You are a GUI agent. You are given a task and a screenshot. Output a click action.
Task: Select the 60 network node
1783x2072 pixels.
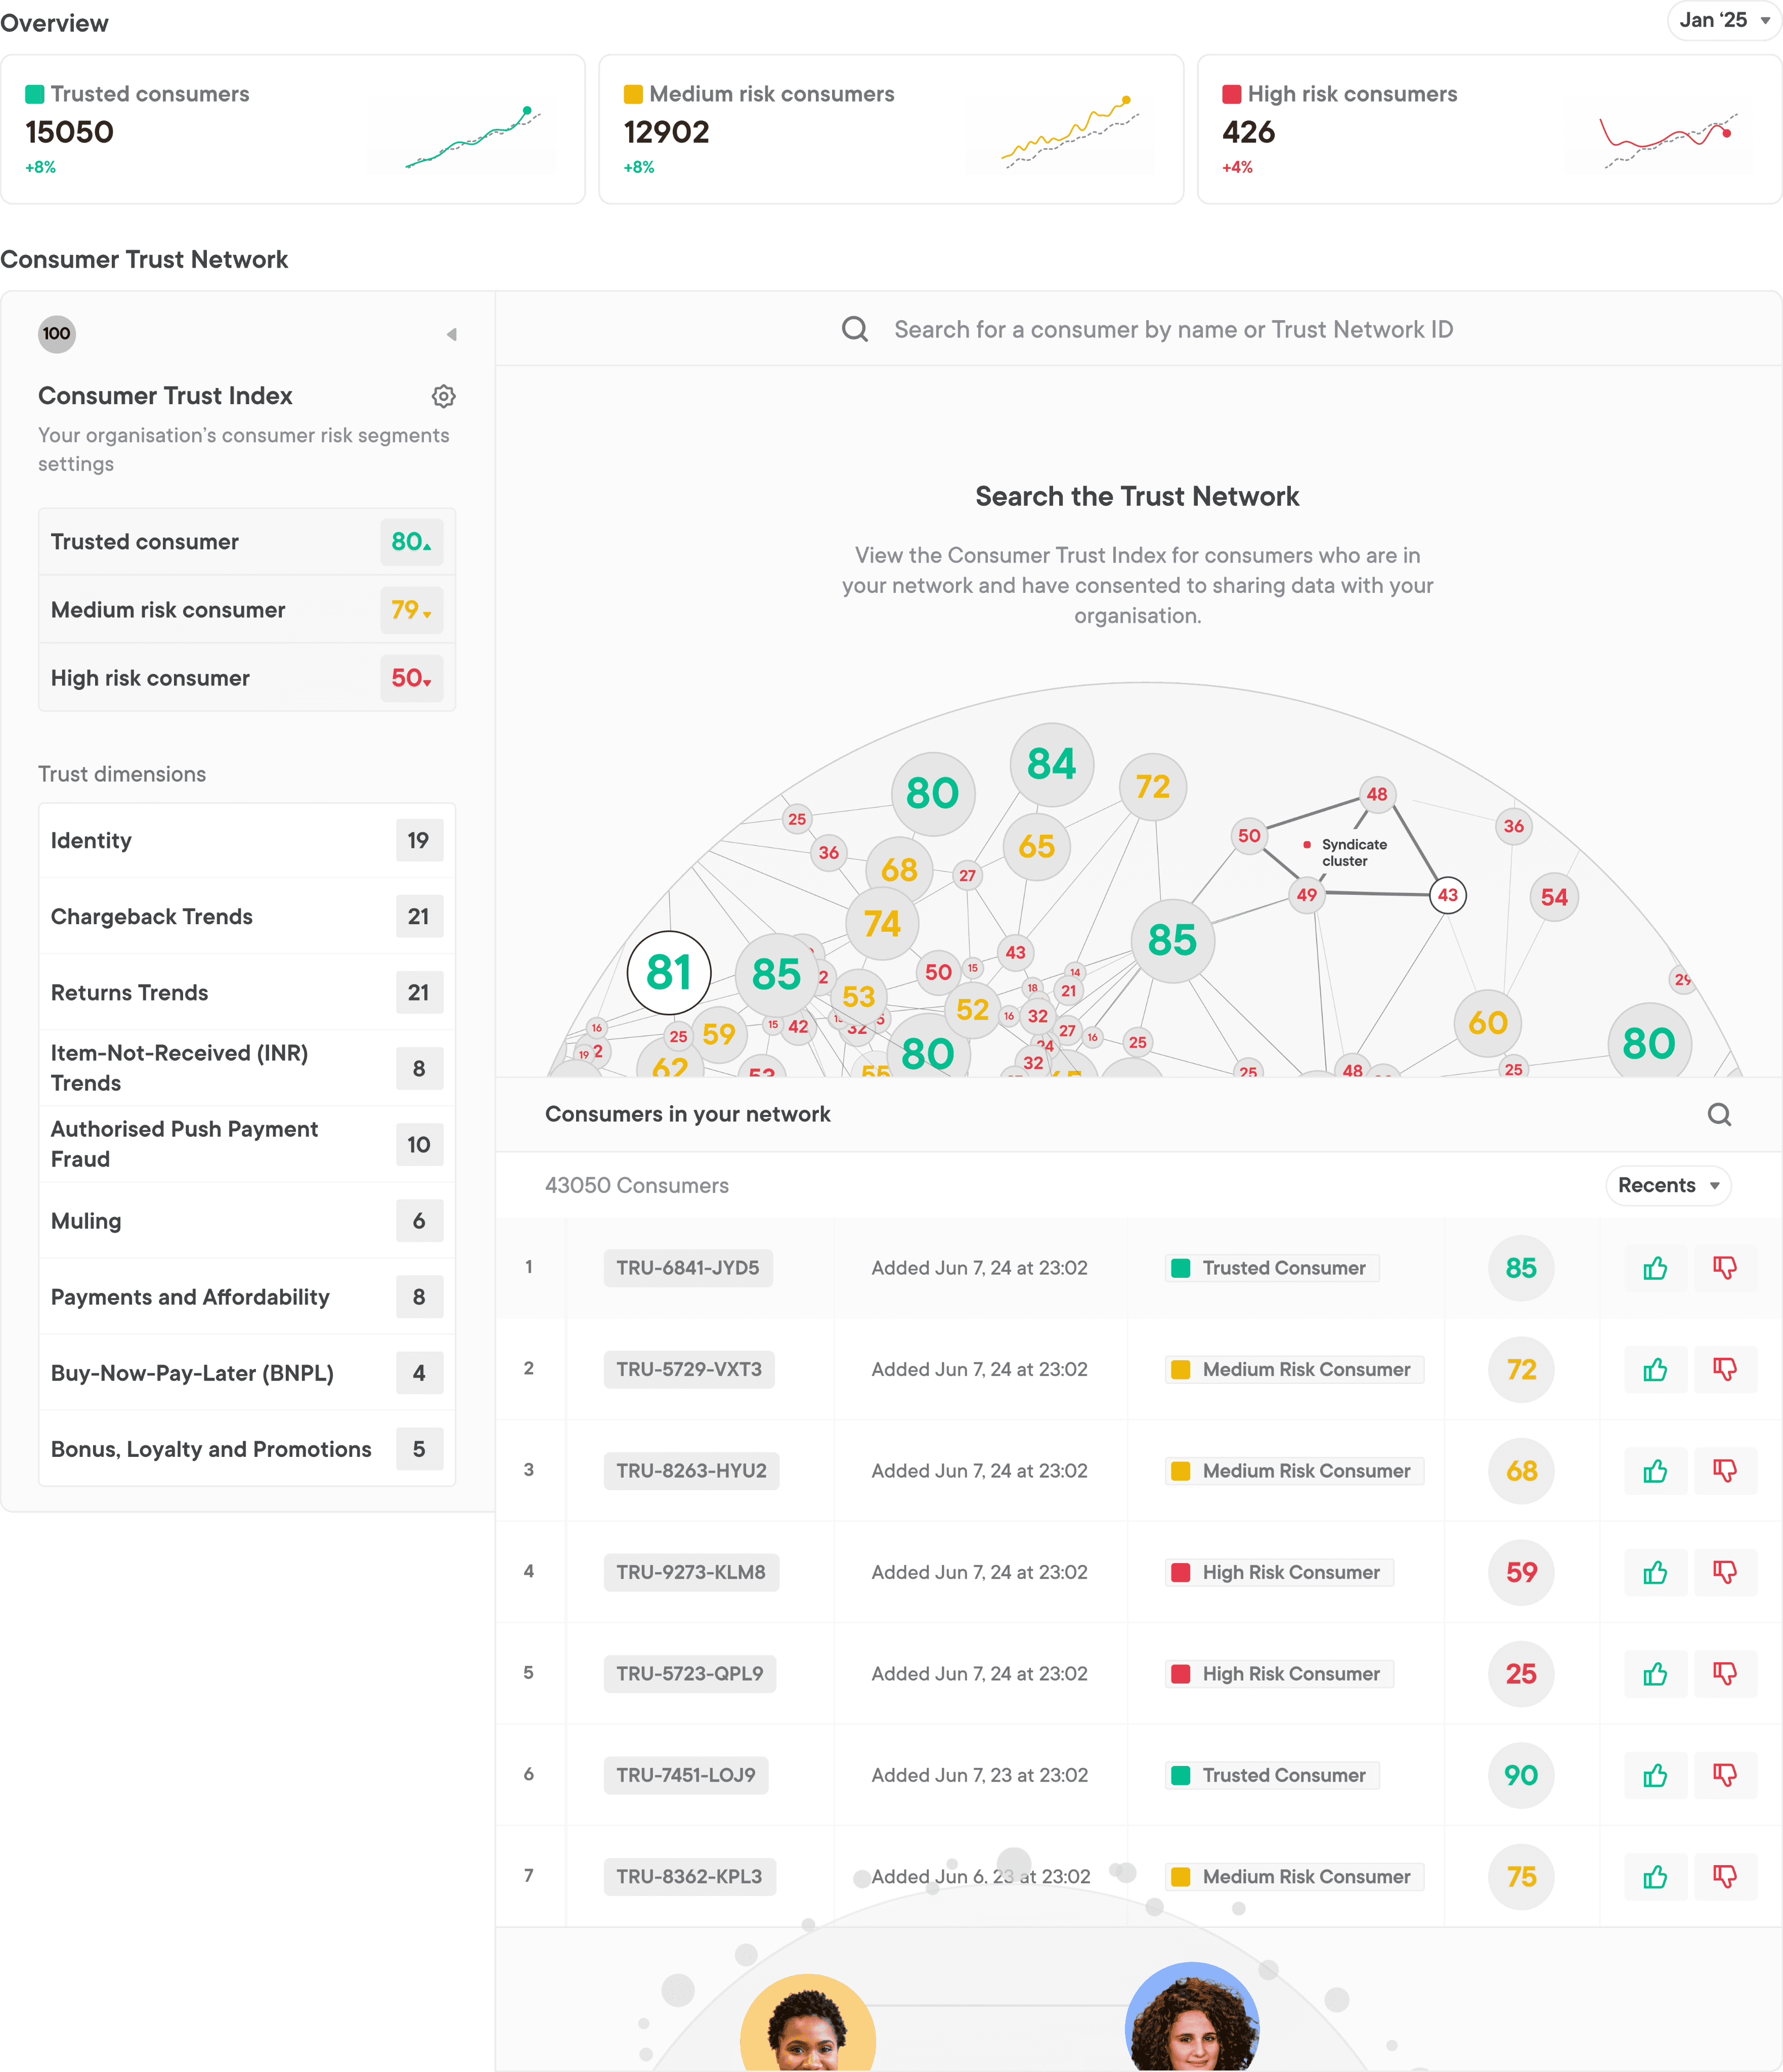(x=1488, y=1023)
